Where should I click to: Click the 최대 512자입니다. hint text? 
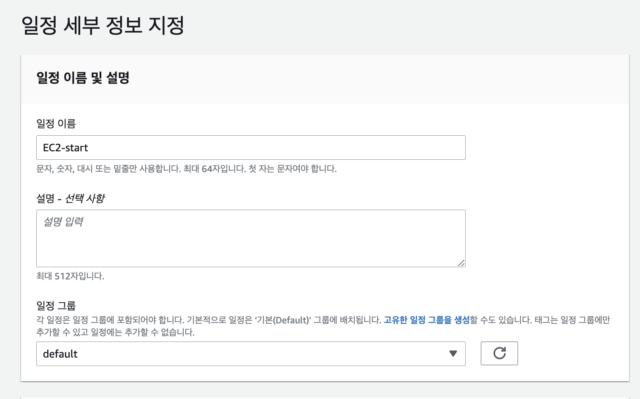pyautogui.click(x=70, y=276)
